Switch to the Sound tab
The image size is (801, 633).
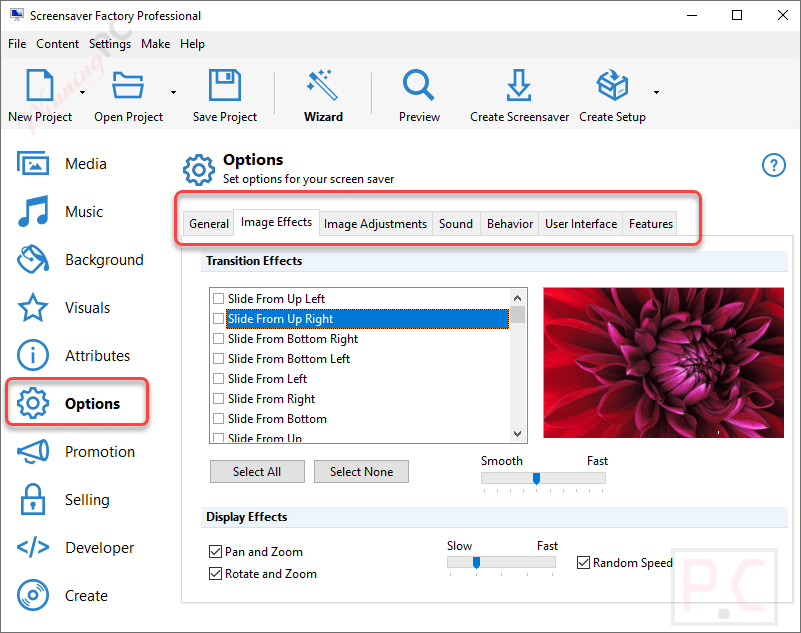click(x=456, y=224)
